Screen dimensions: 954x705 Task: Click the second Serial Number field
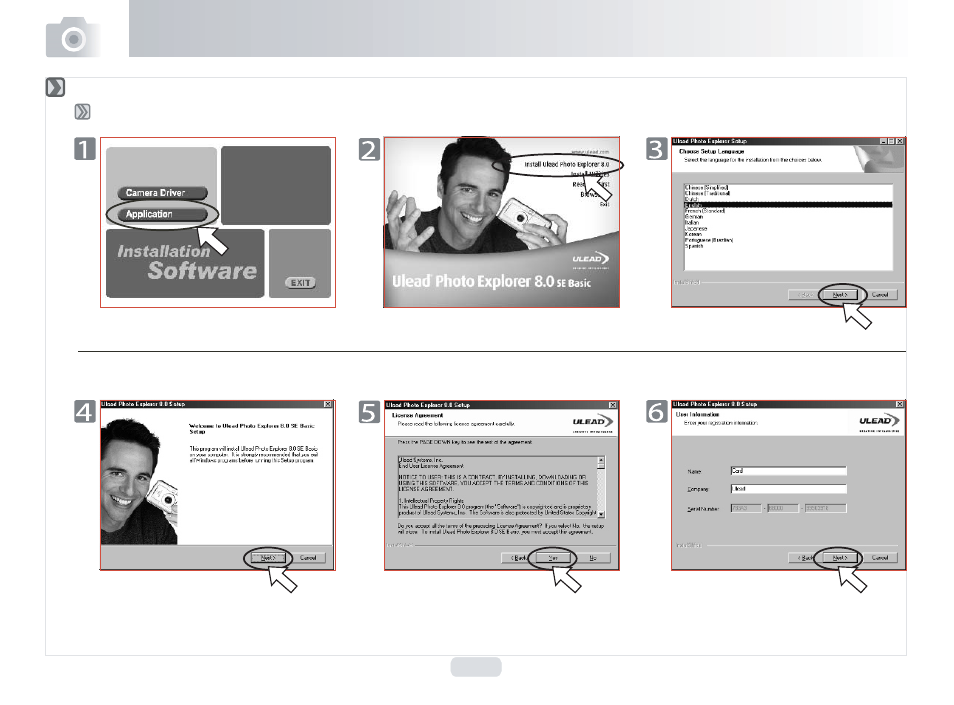[783, 508]
